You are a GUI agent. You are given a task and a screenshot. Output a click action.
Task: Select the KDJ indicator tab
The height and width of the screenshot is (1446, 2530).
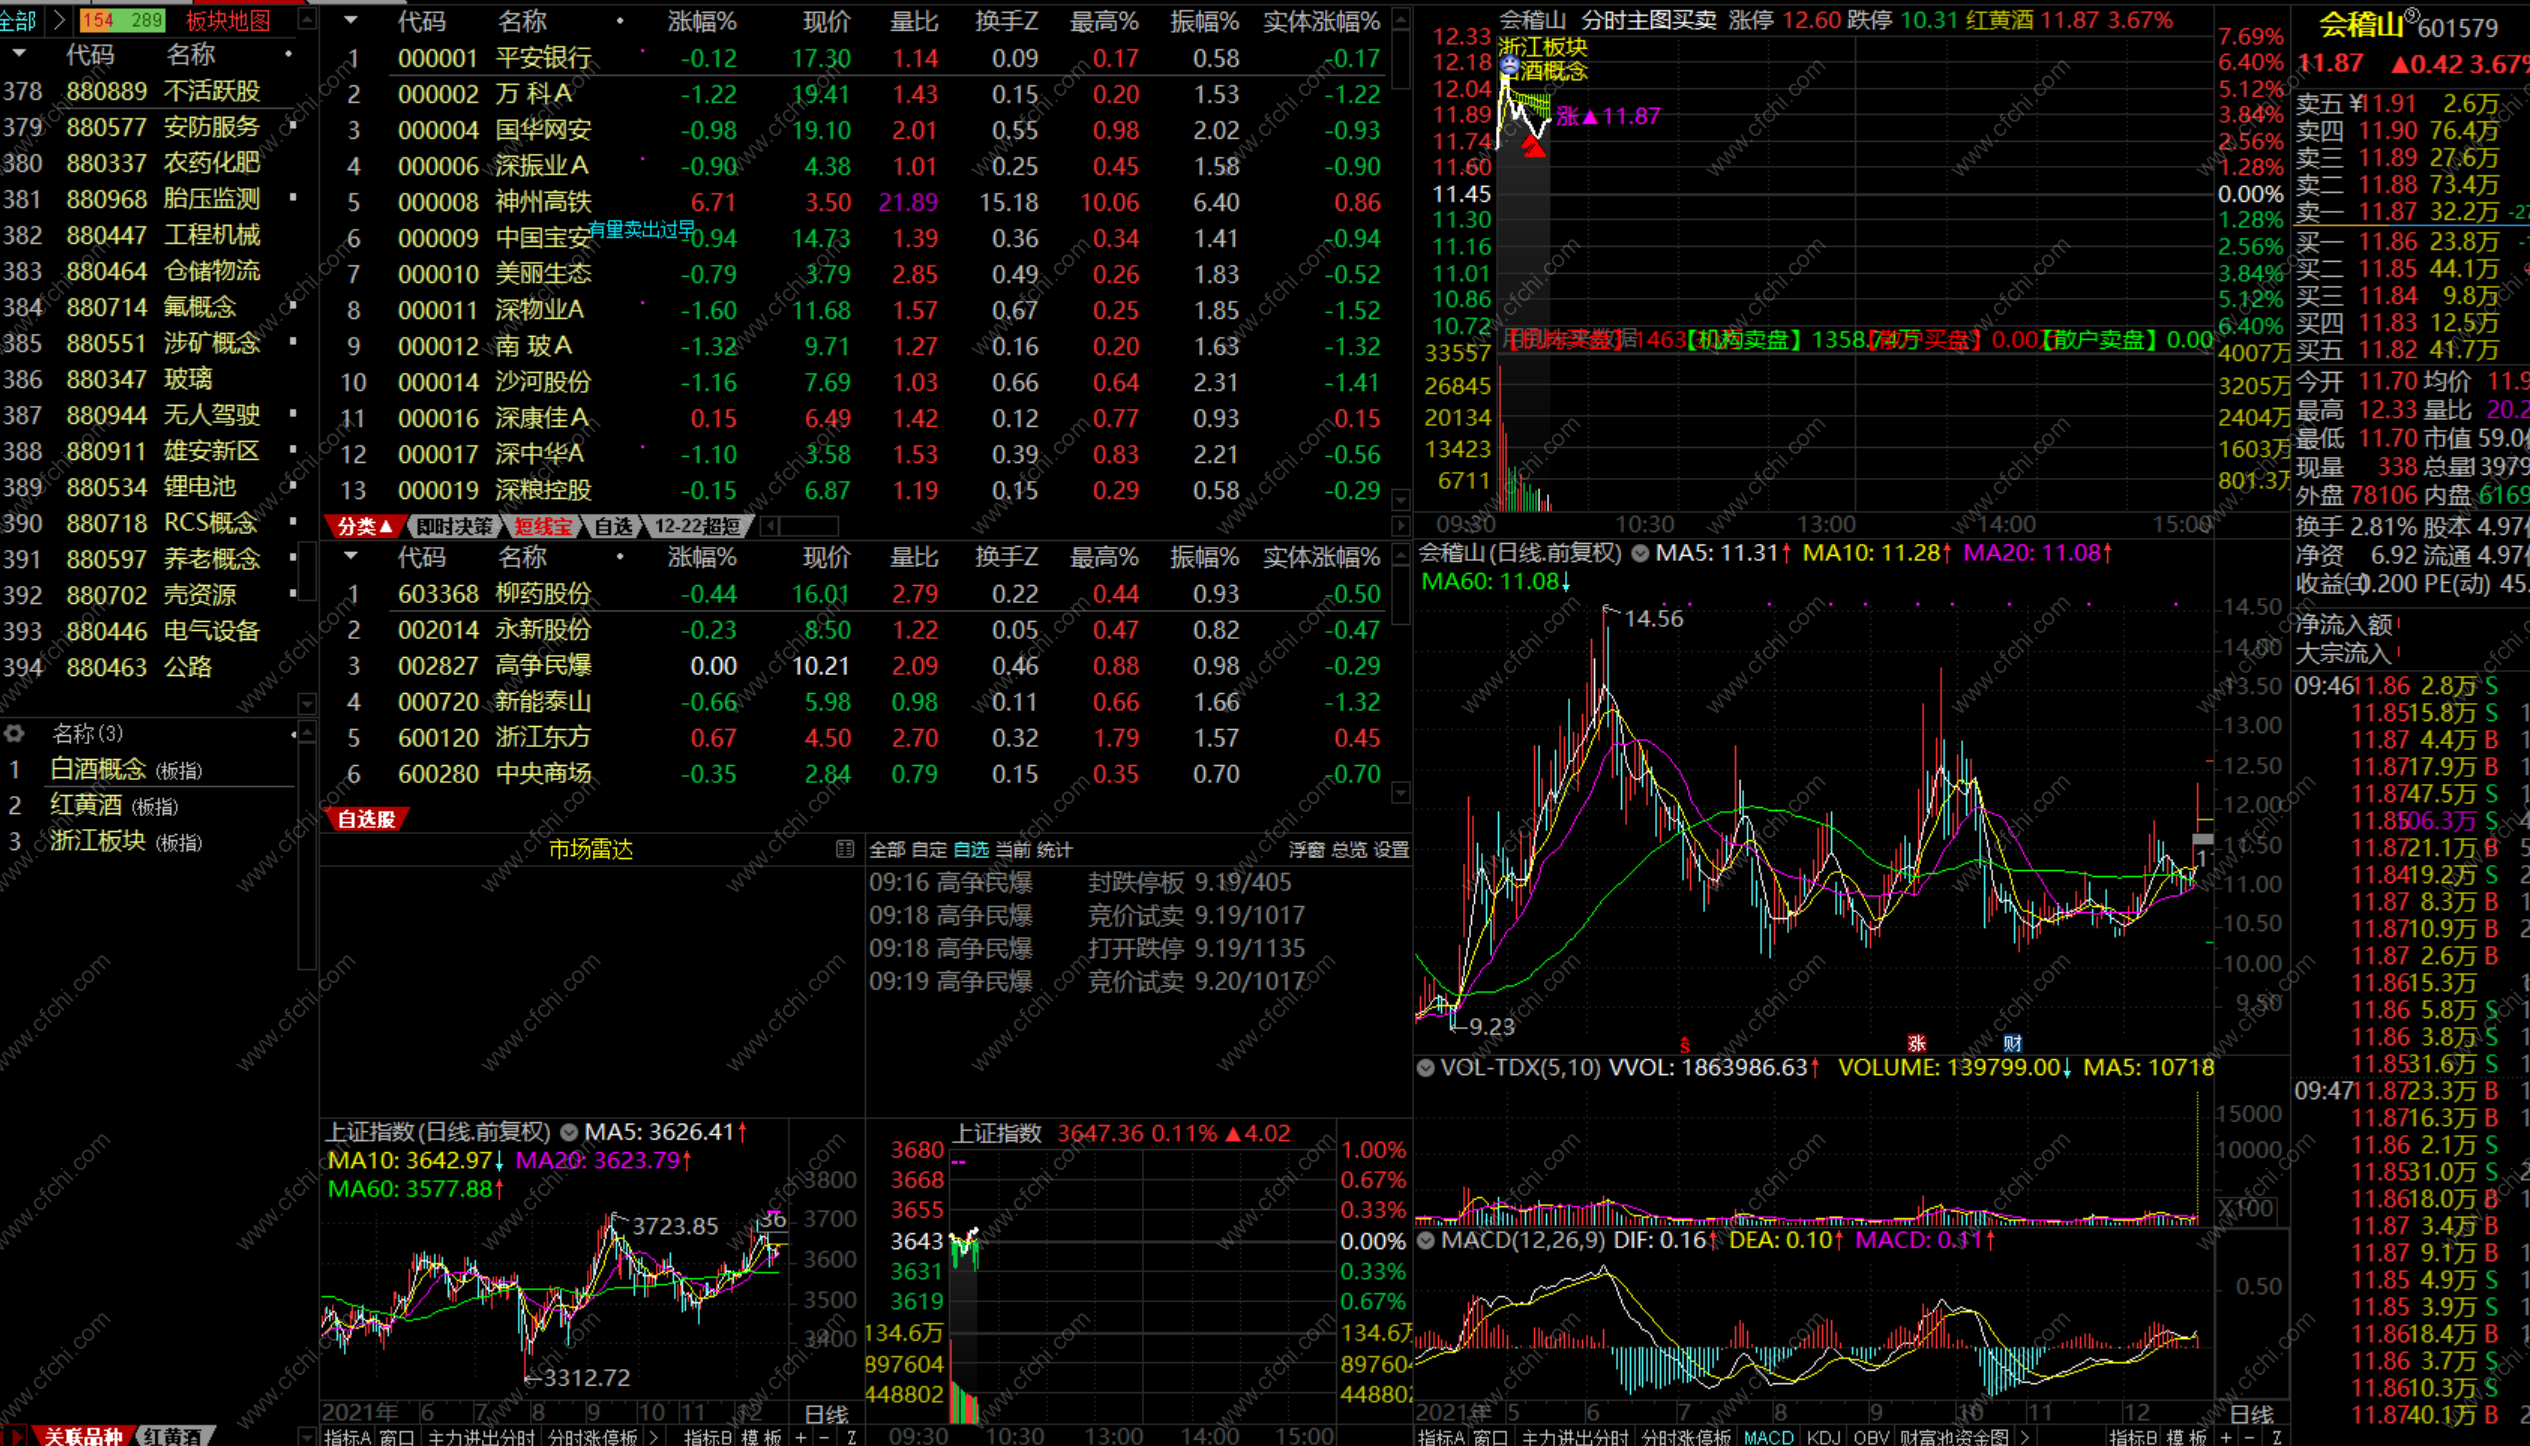[1823, 1437]
